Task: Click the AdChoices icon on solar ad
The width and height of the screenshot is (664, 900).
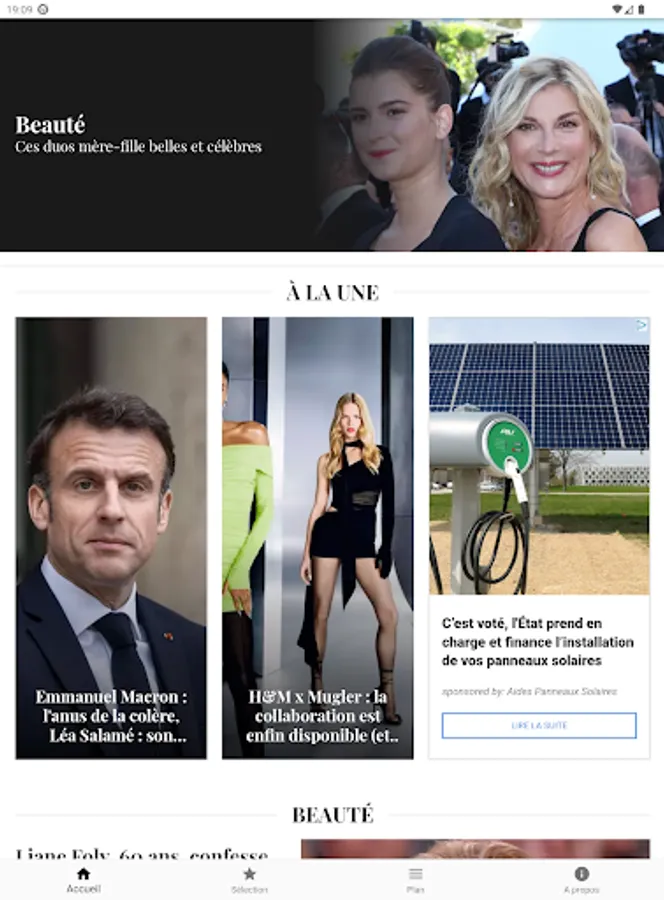Action: (x=642, y=325)
